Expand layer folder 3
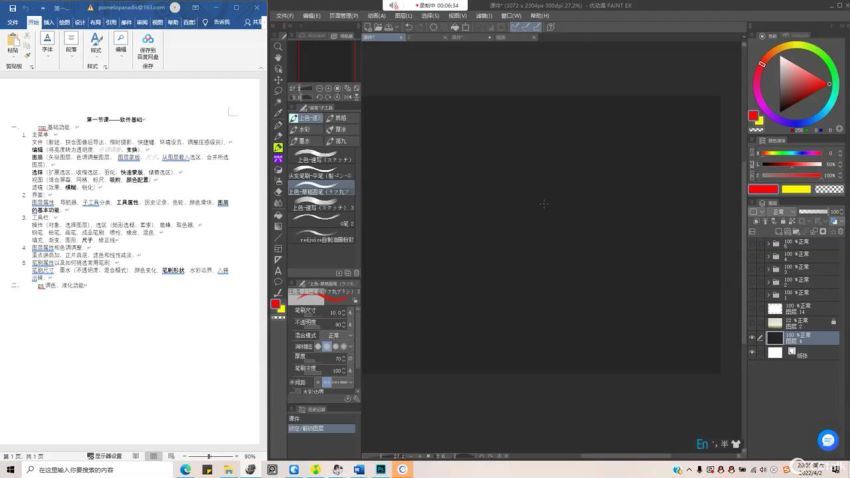The width and height of the screenshot is (850, 478). pos(768,269)
